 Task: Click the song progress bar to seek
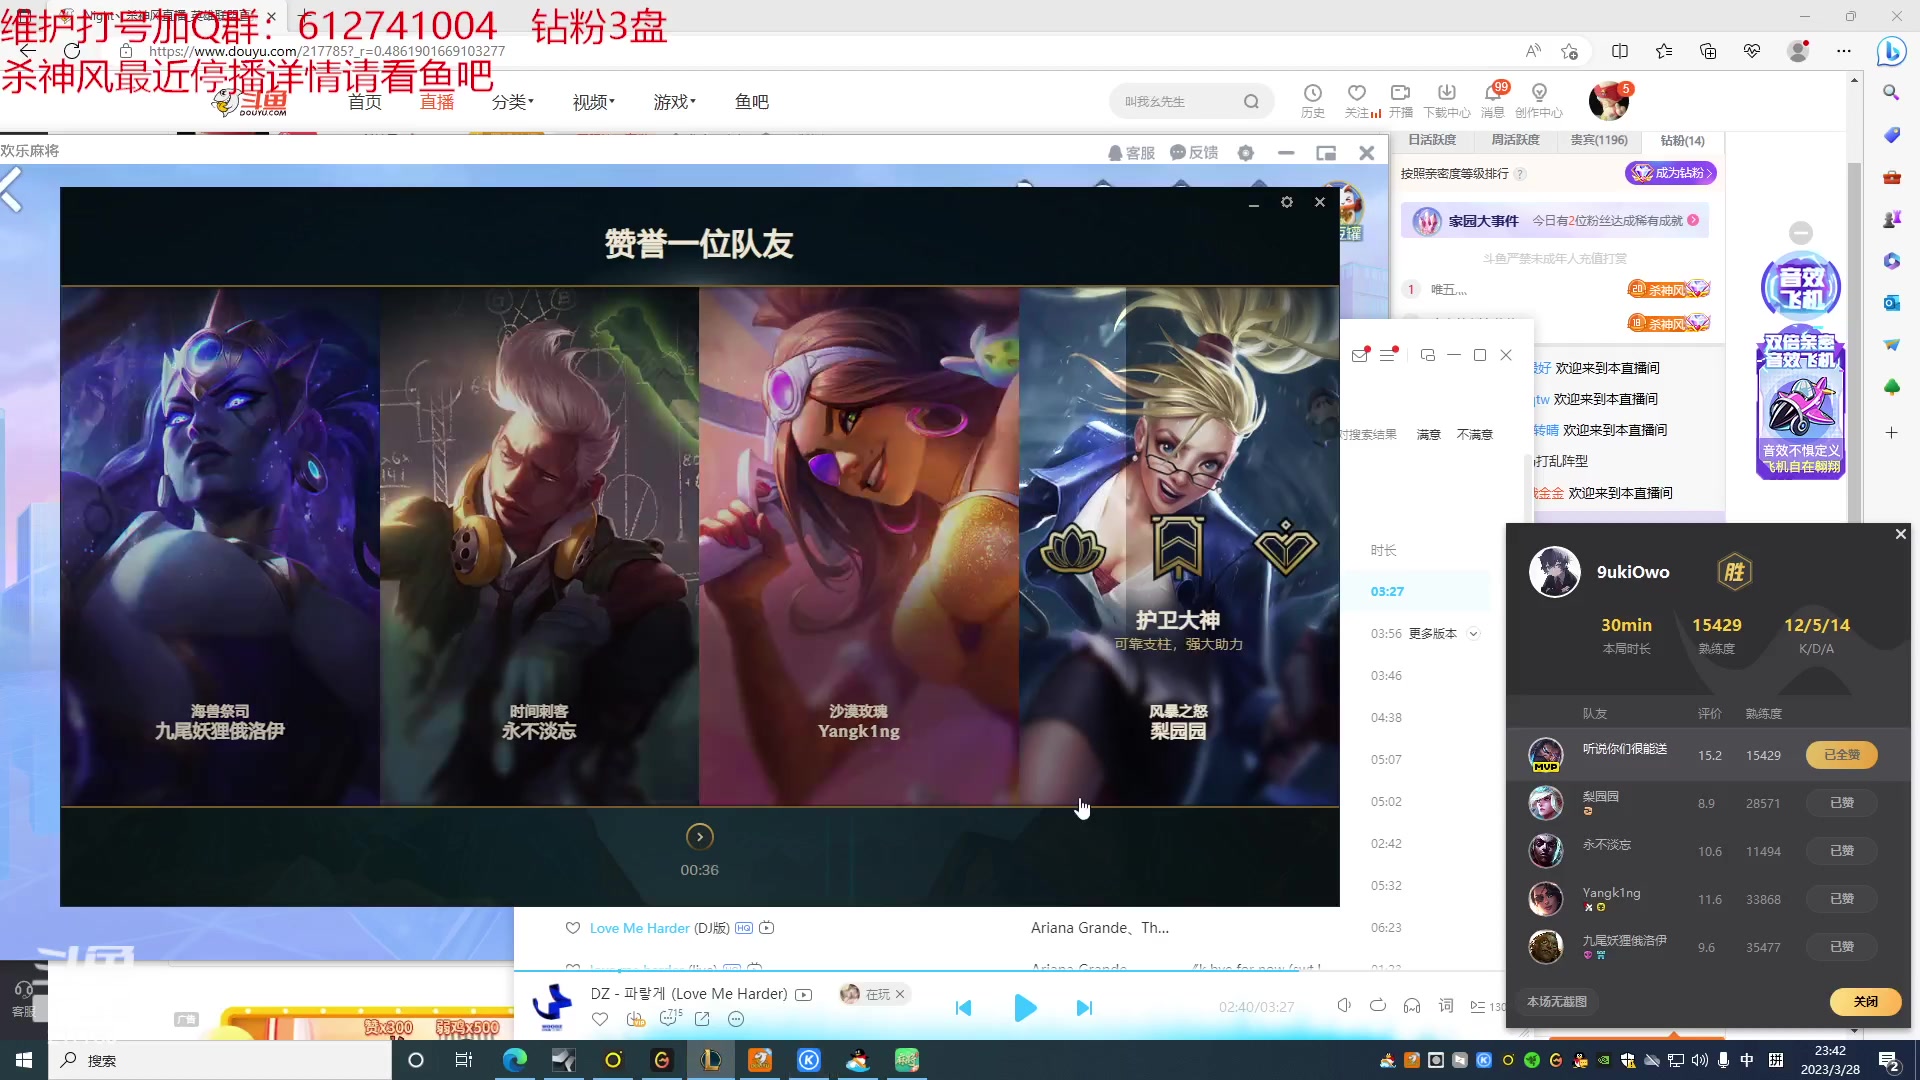[x=1000, y=974]
